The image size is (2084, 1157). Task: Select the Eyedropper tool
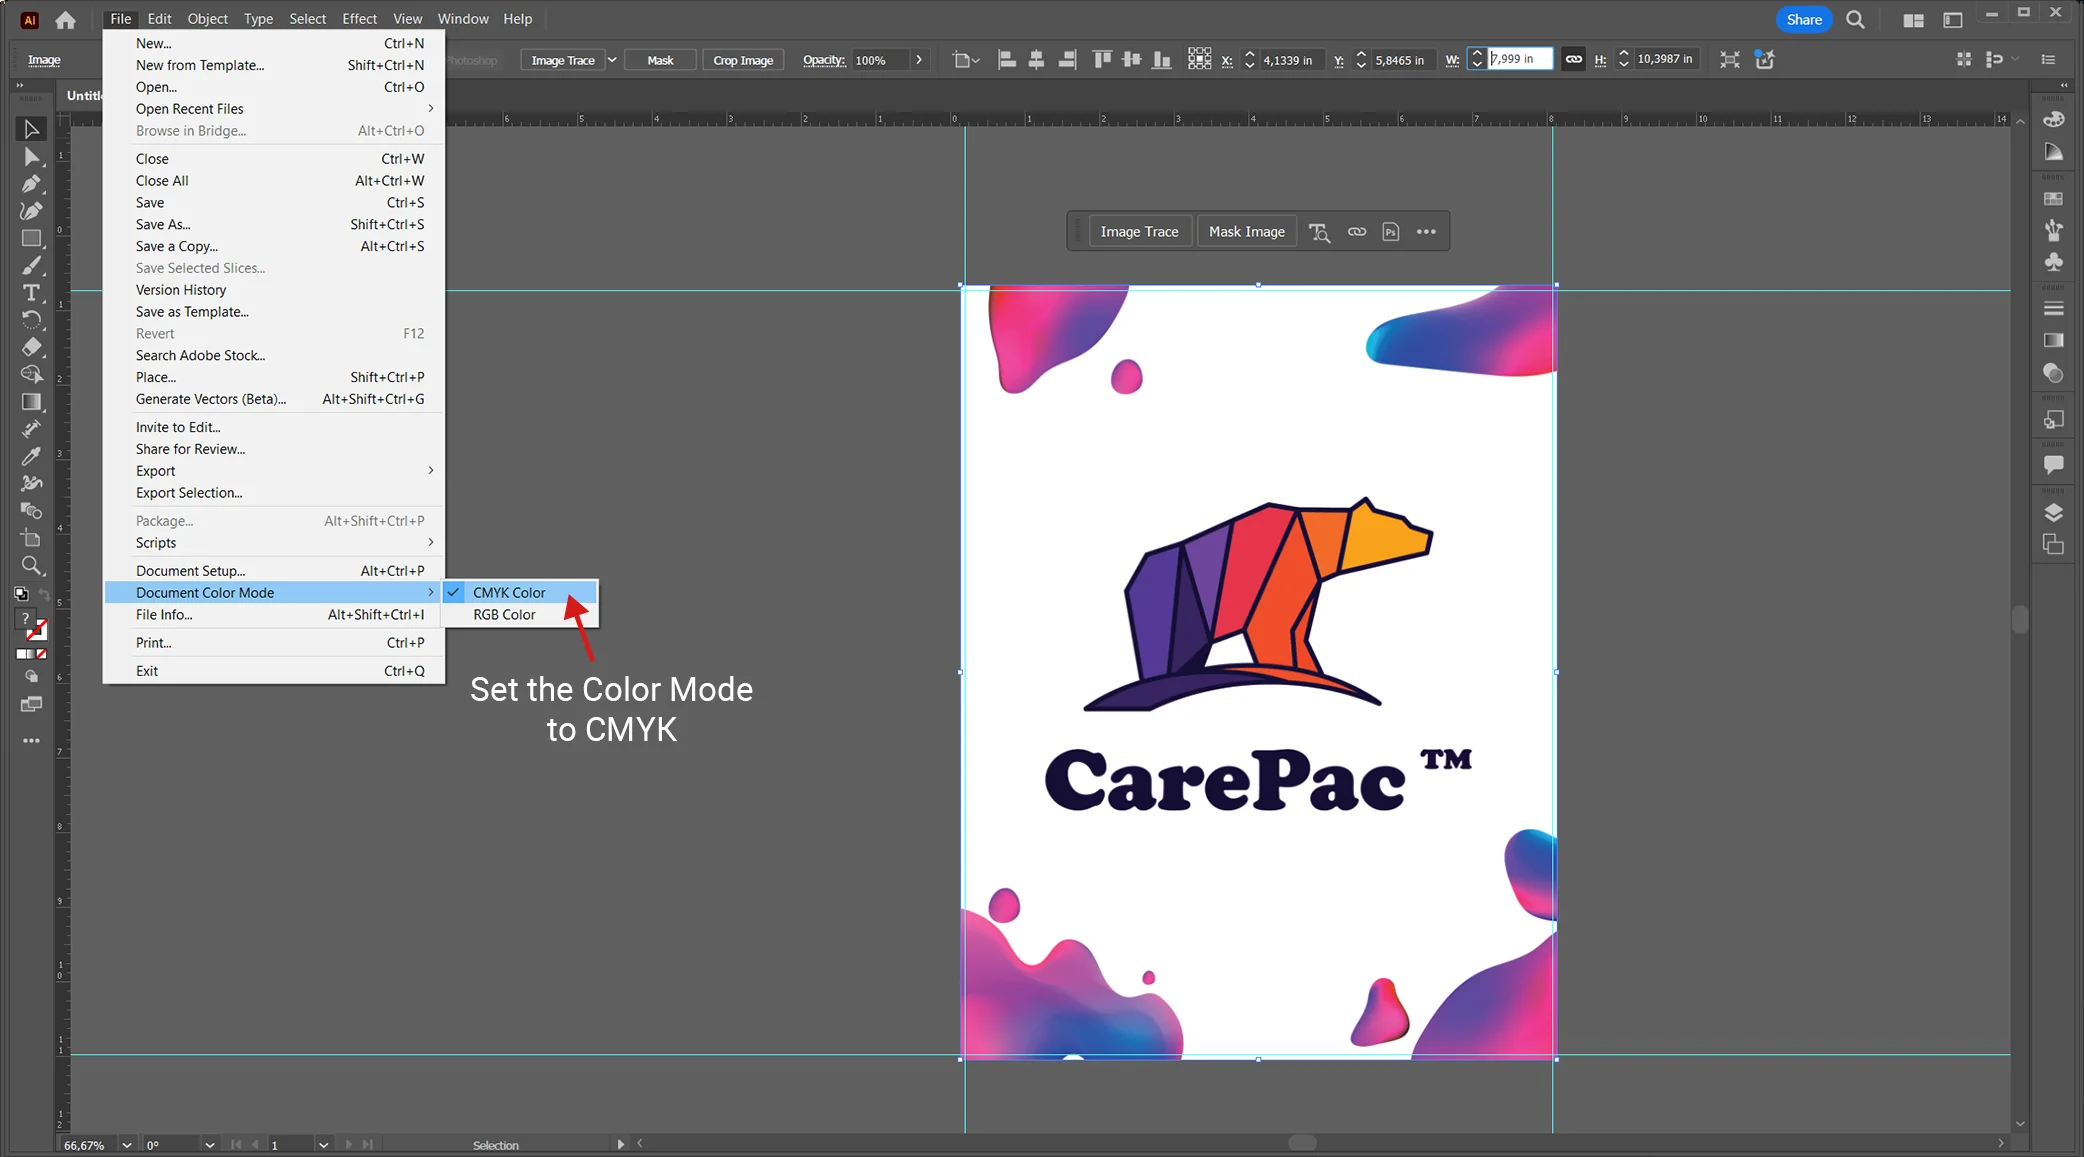click(31, 454)
